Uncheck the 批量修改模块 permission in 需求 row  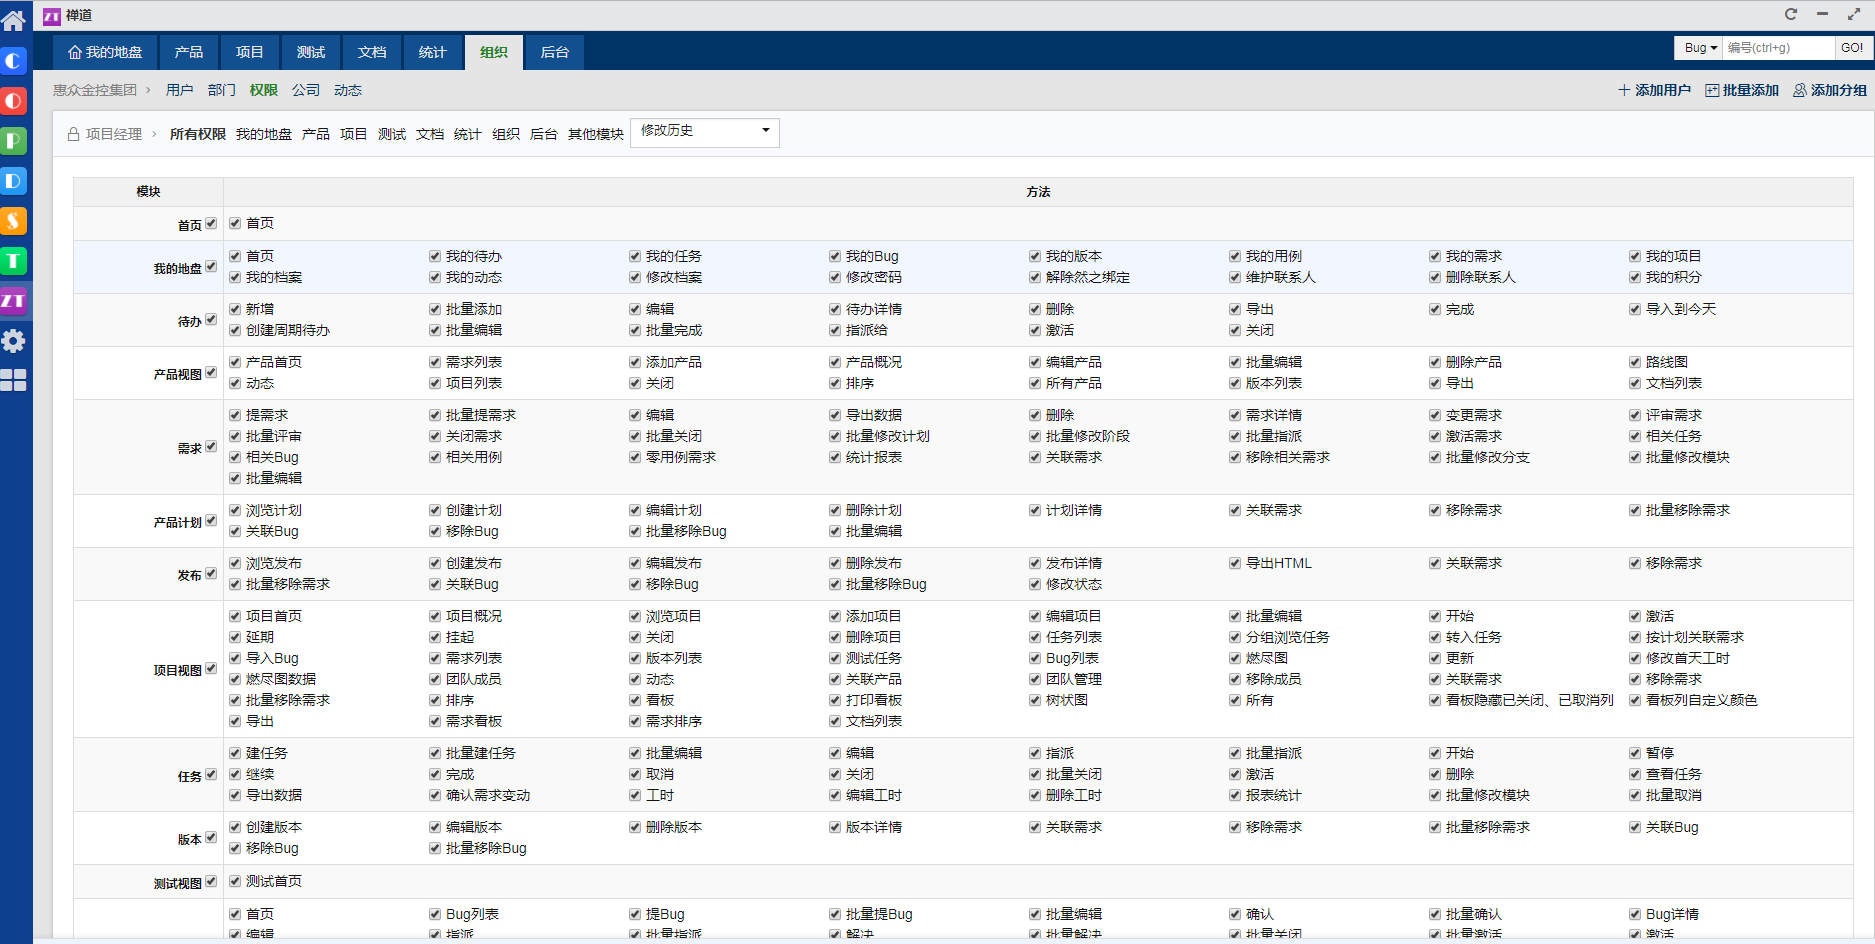click(1635, 458)
